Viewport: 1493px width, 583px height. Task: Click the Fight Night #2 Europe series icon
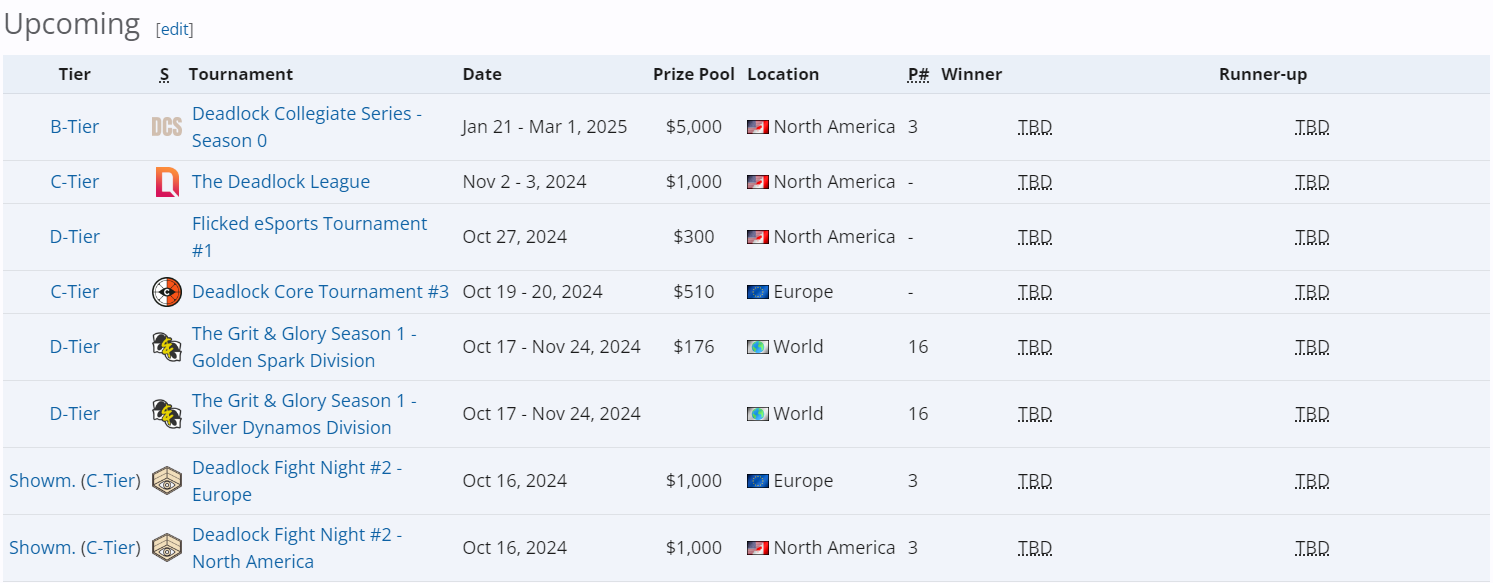(167, 481)
